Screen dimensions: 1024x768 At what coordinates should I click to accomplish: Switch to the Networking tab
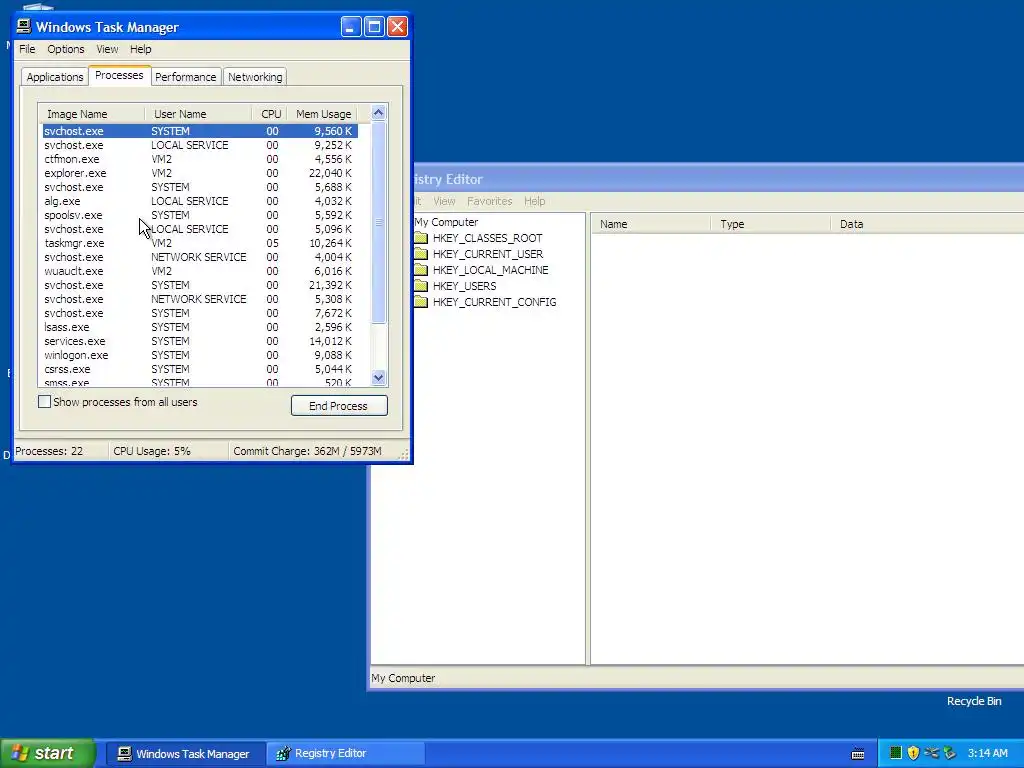tap(255, 76)
